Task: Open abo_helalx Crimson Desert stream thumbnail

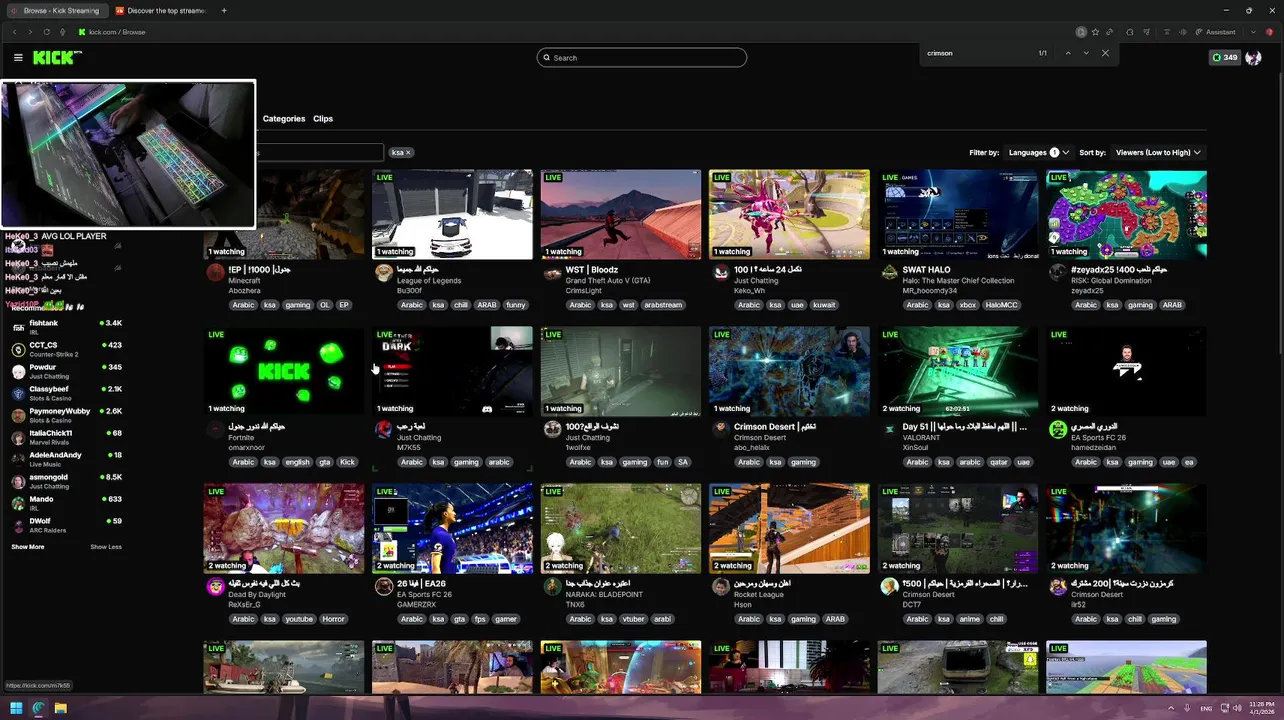Action: (x=789, y=371)
